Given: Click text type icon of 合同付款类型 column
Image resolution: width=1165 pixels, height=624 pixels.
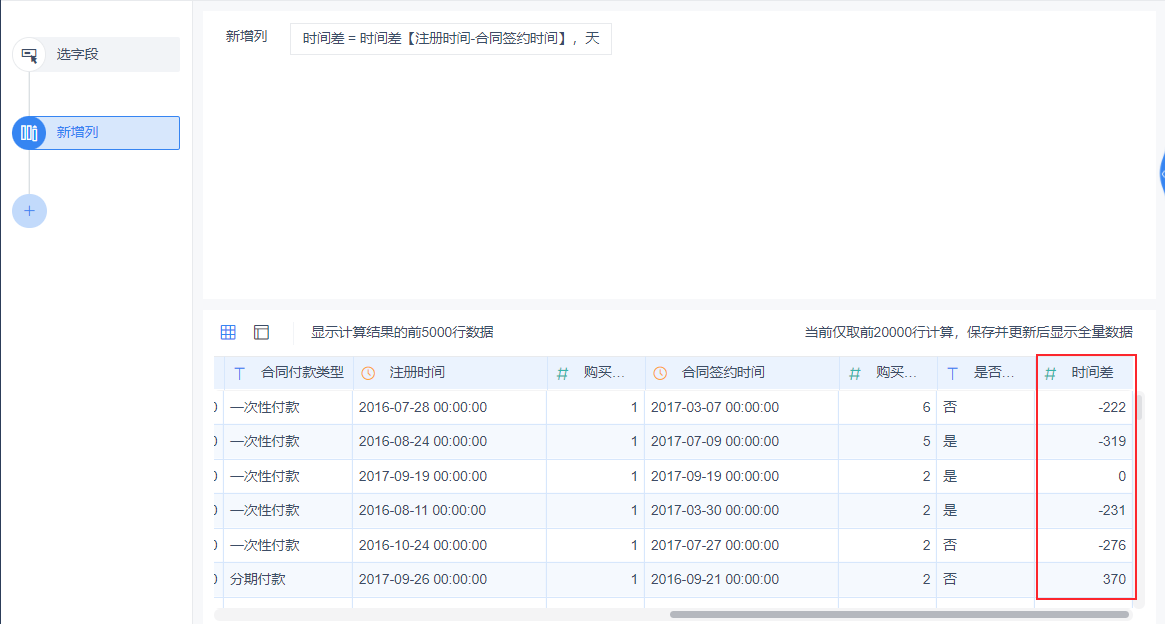Looking at the screenshot, I should pos(239,374).
